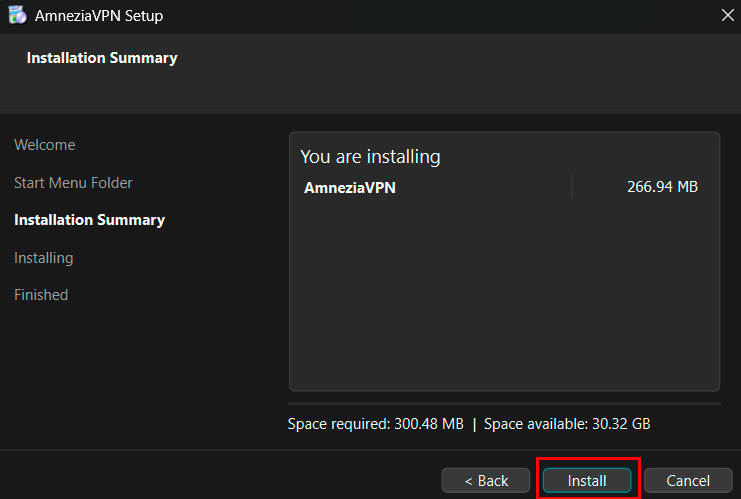Click the 'Space required: 300.48 MB' text

coord(375,424)
